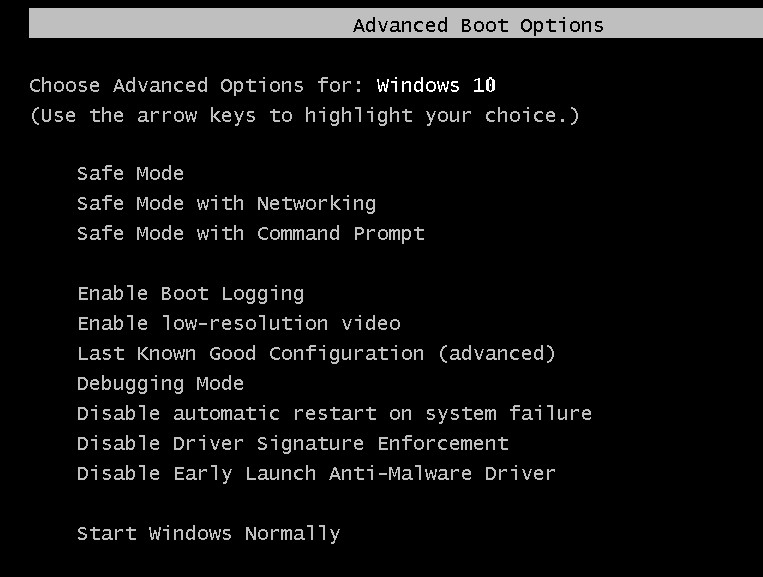The image size is (763, 577).
Task: Pick Disable Driver Signature Enforcement
Action: coord(292,444)
